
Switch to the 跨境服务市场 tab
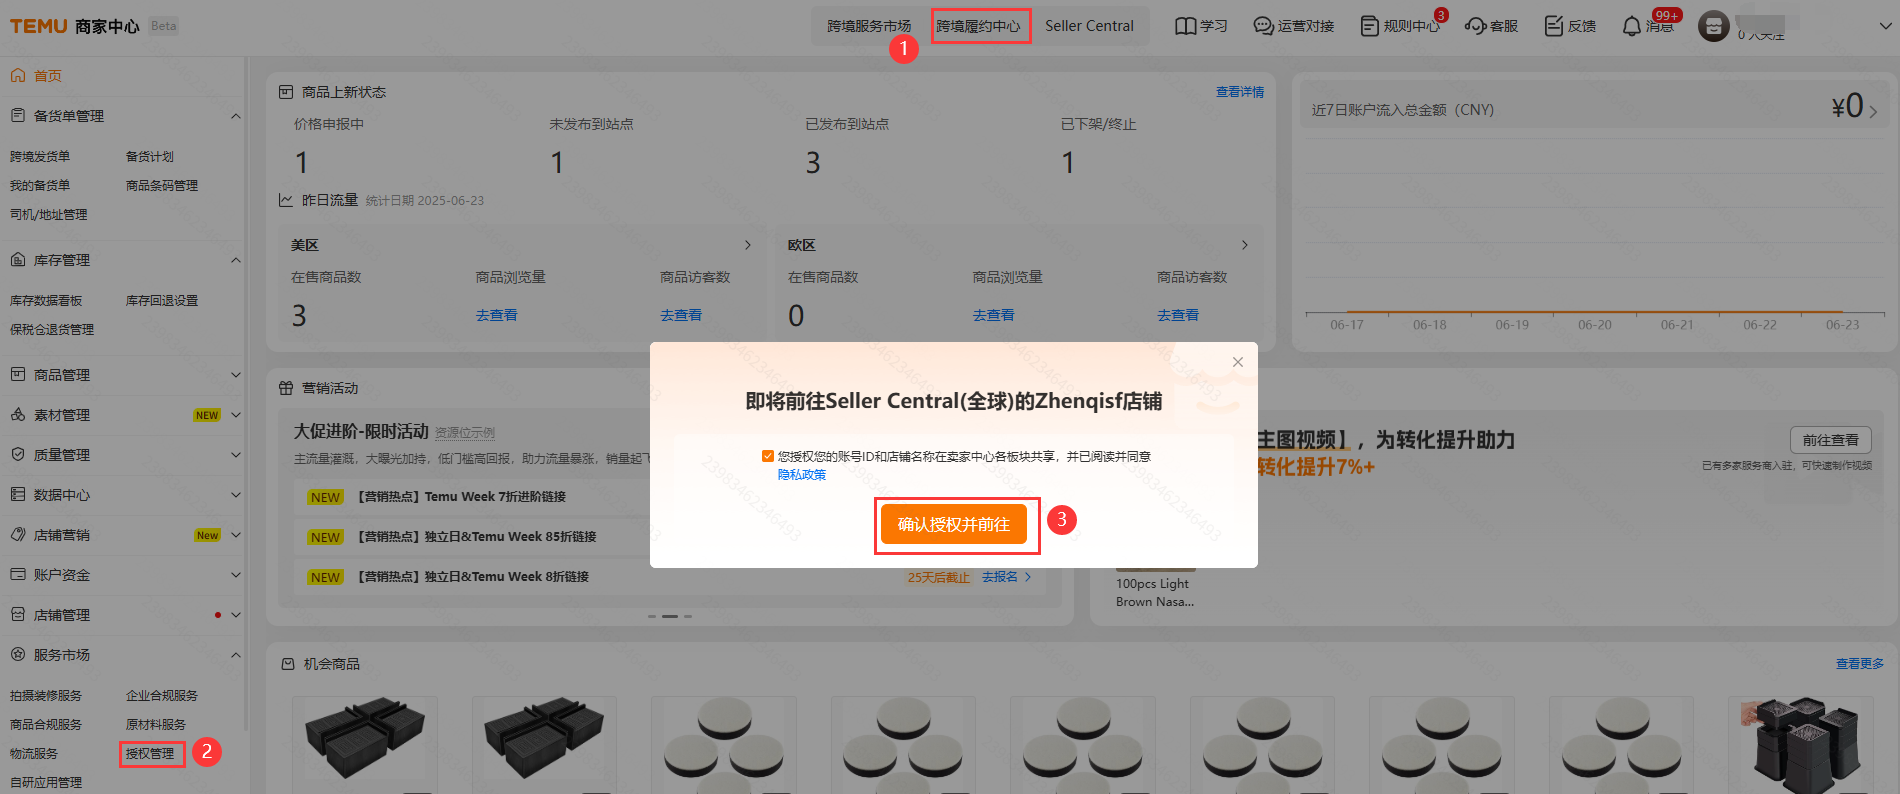click(869, 26)
